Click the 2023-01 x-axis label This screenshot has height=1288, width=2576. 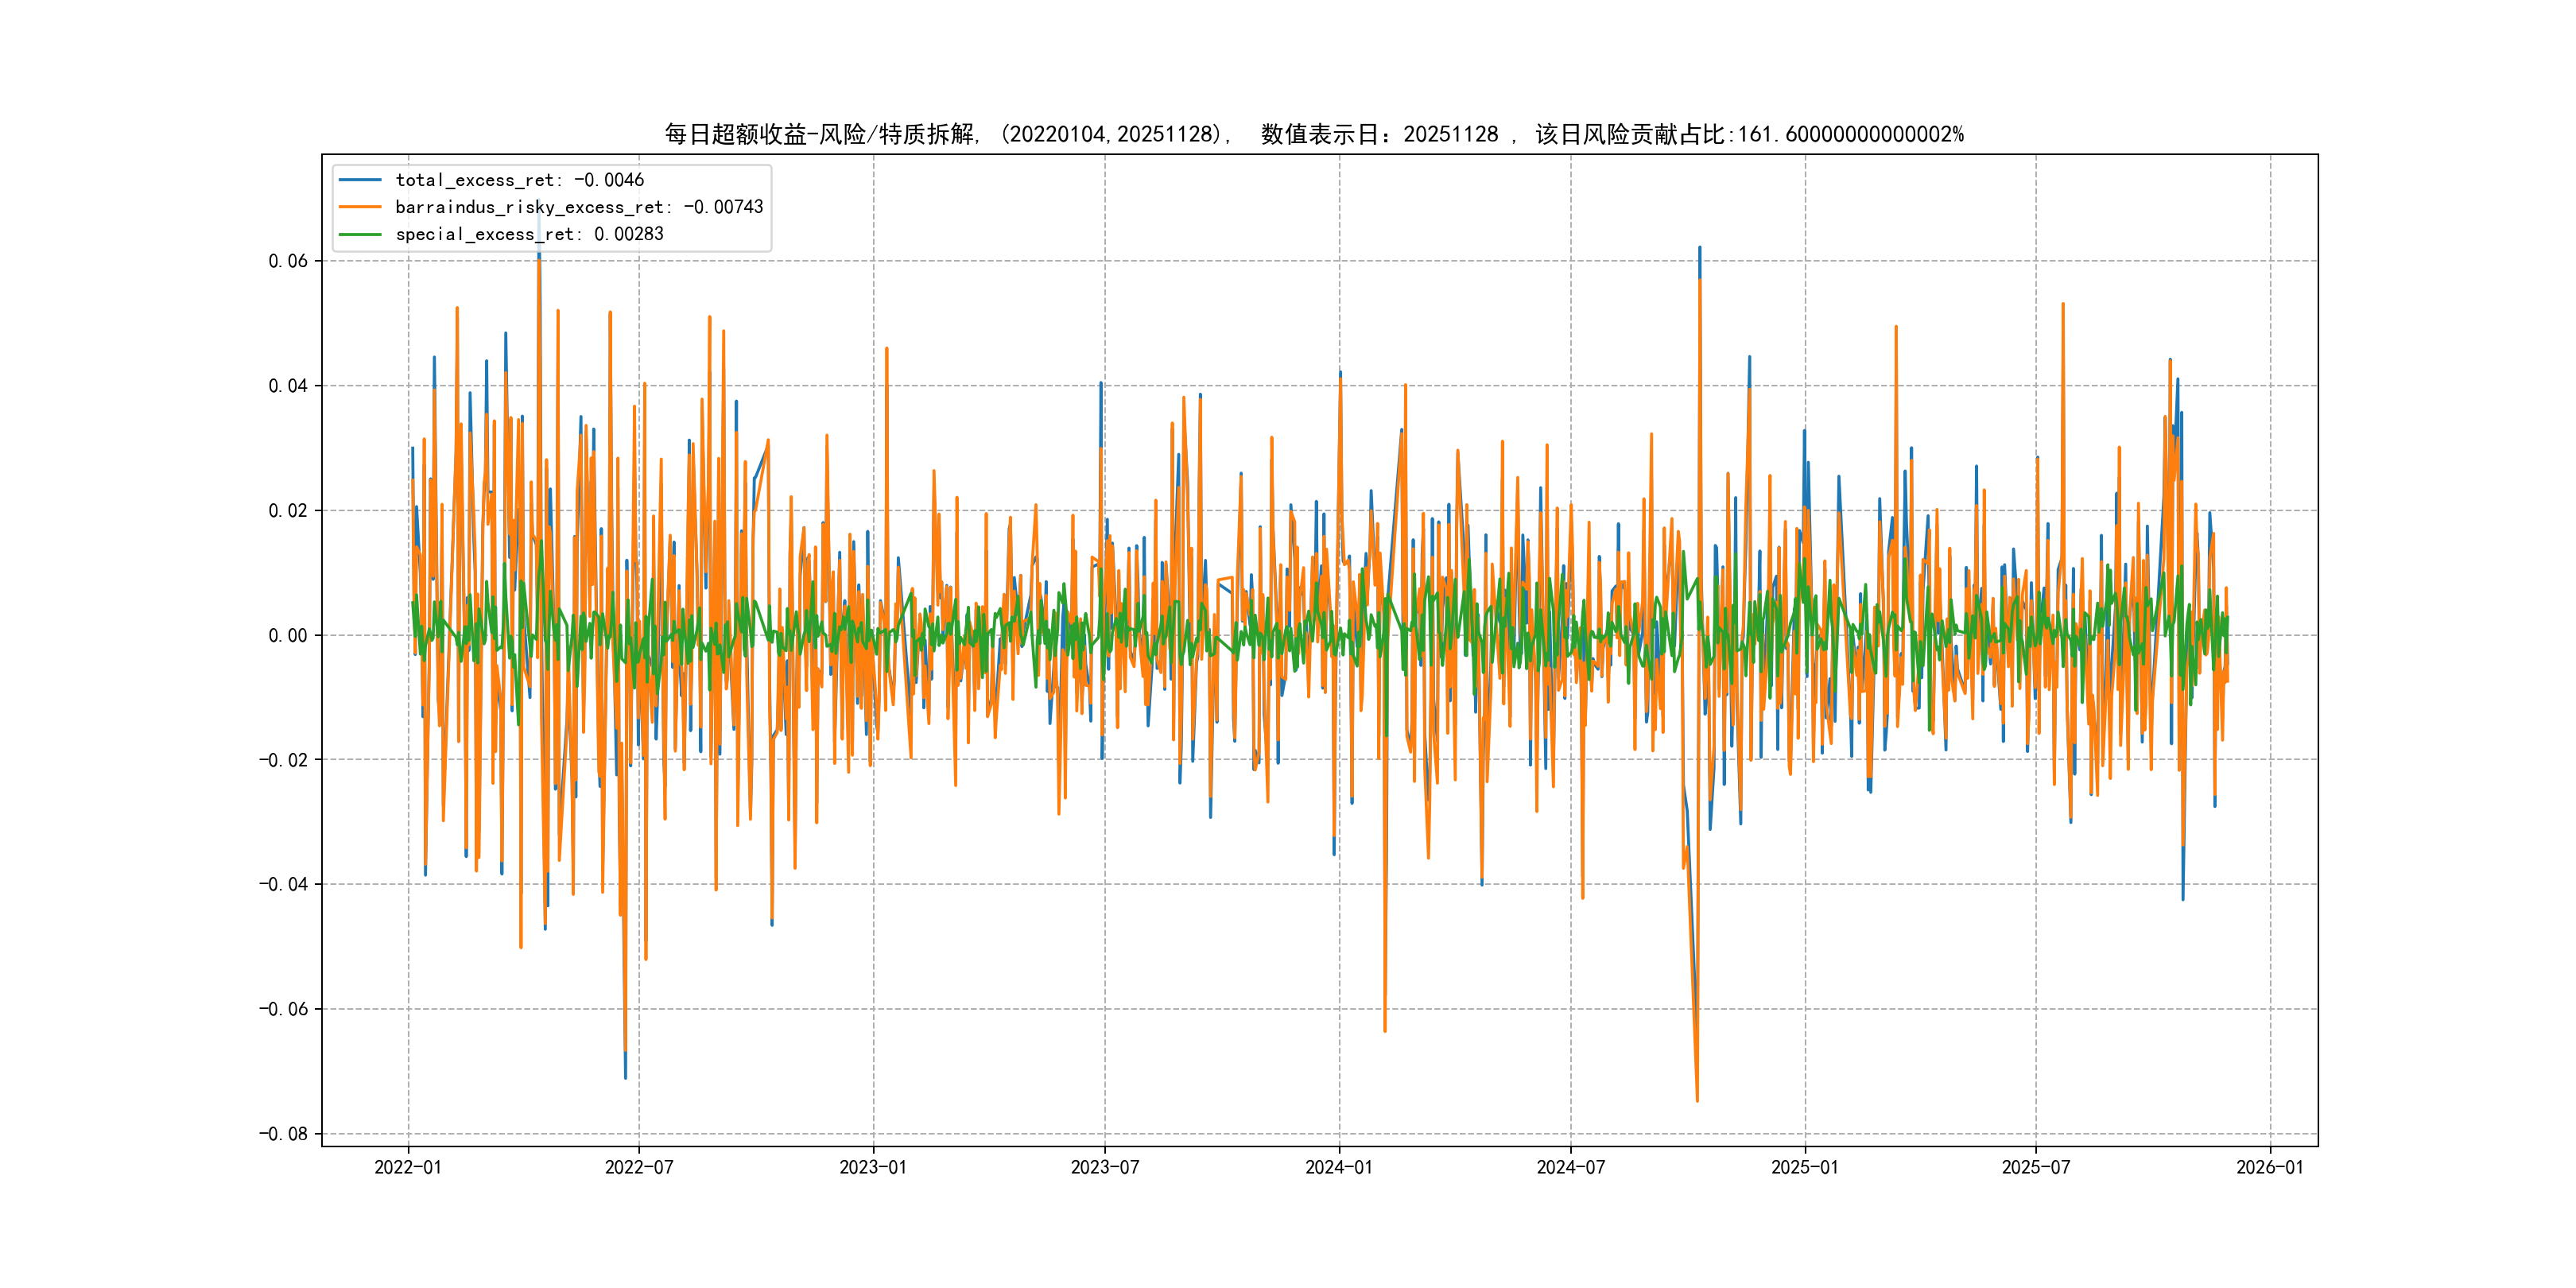click(873, 1167)
